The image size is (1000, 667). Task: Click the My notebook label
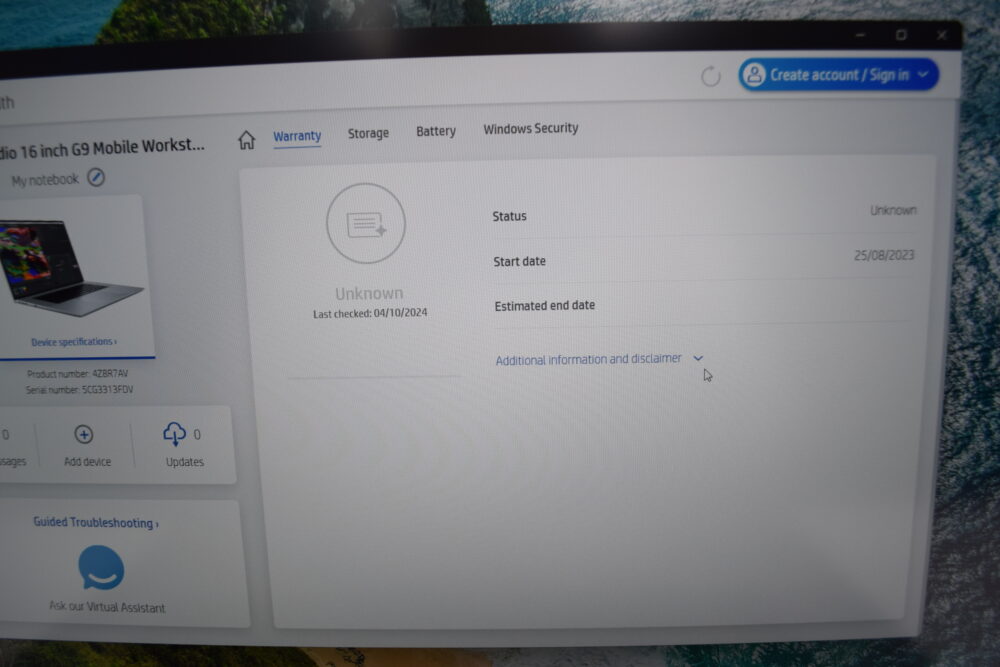45,180
